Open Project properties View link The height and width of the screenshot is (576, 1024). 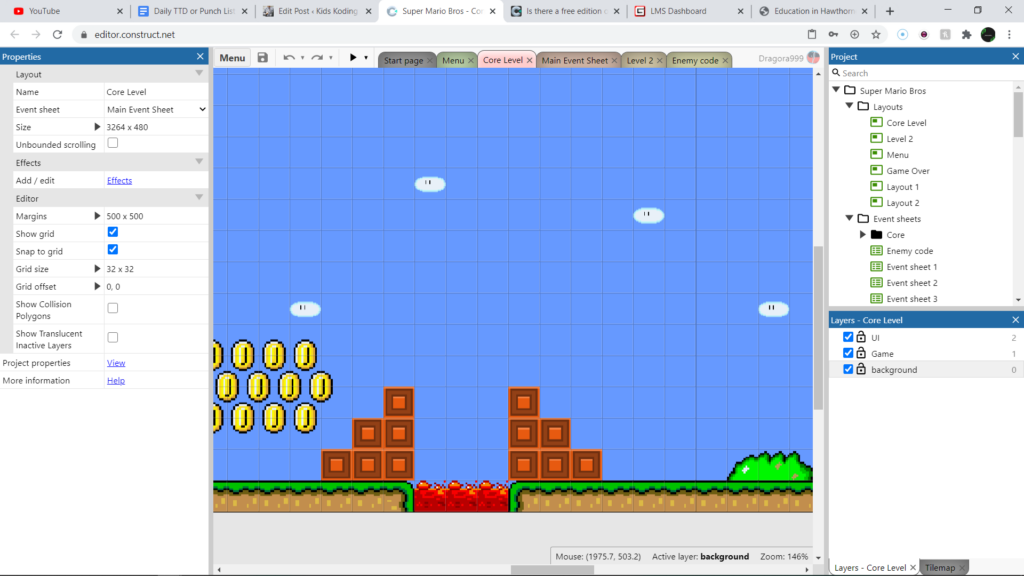pyautogui.click(x=116, y=362)
